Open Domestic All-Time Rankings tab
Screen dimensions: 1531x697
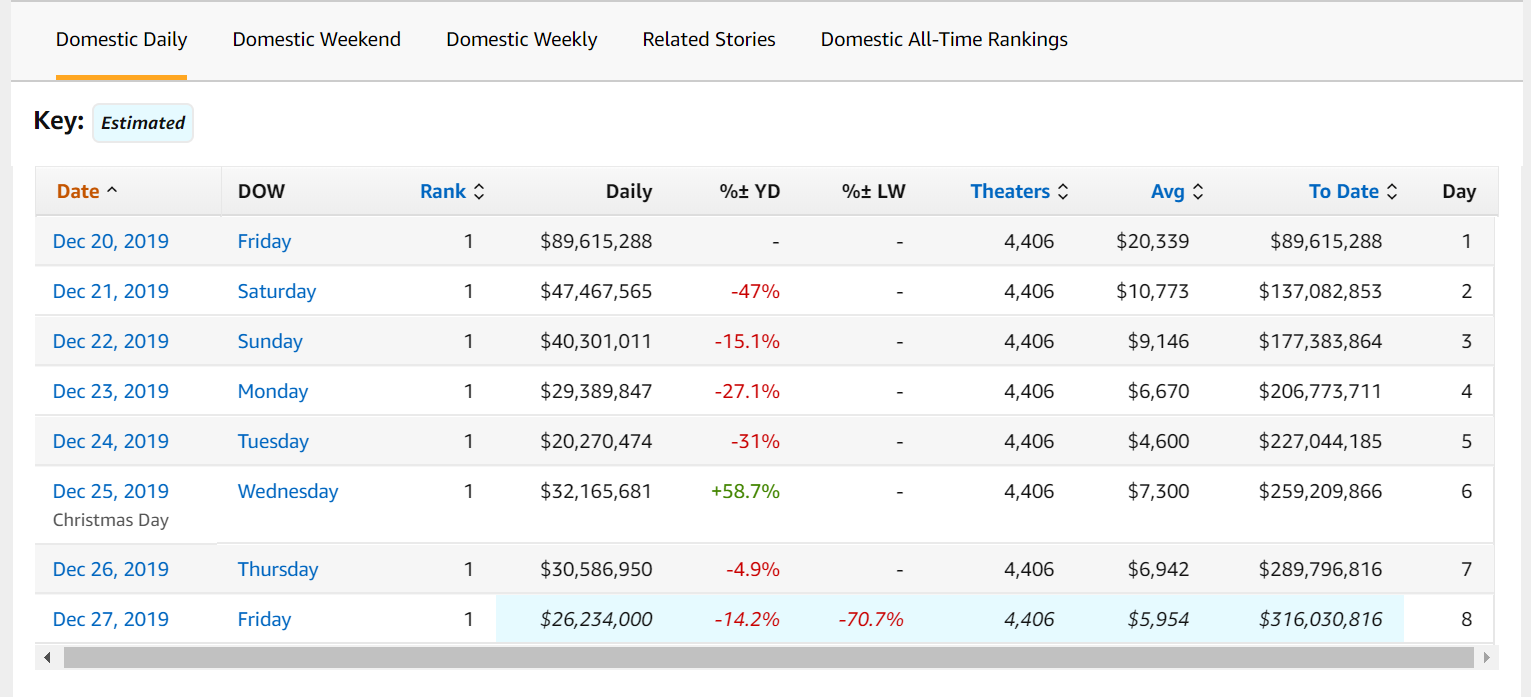pyautogui.click(x=944, y=40)
